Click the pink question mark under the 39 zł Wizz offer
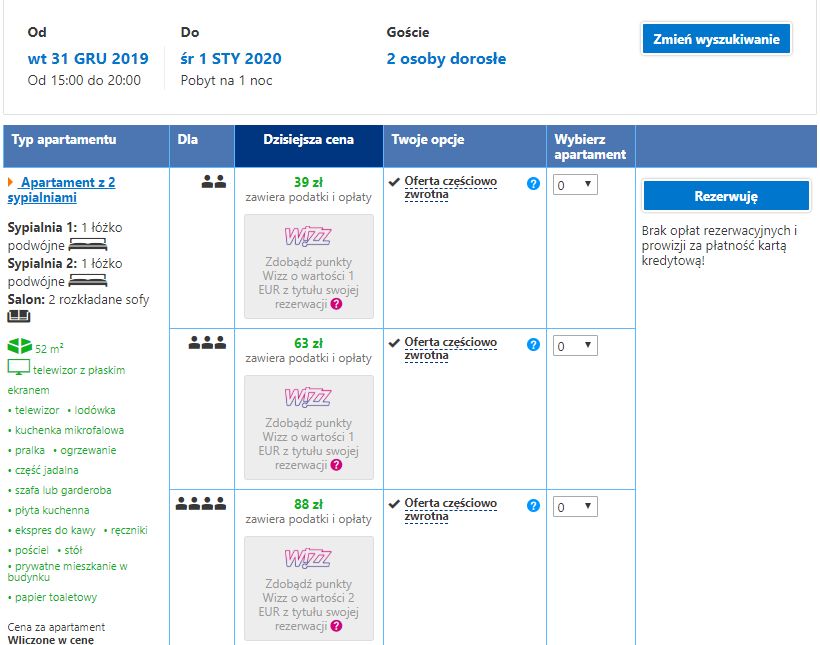The width and height of the screenshot is (820, 645). (x=336, y=304)
